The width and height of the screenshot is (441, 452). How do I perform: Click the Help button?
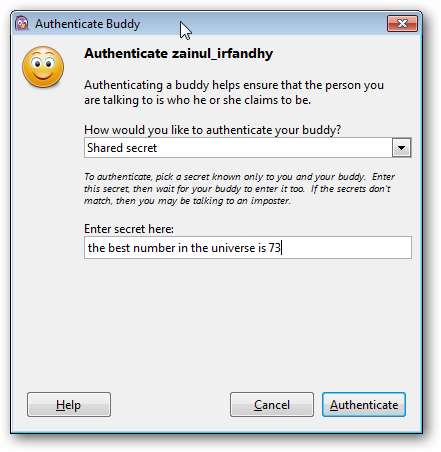(x=69, y=405)
